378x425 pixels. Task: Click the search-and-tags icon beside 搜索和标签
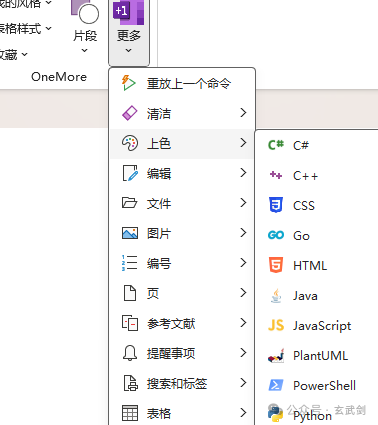click(130, 383)
